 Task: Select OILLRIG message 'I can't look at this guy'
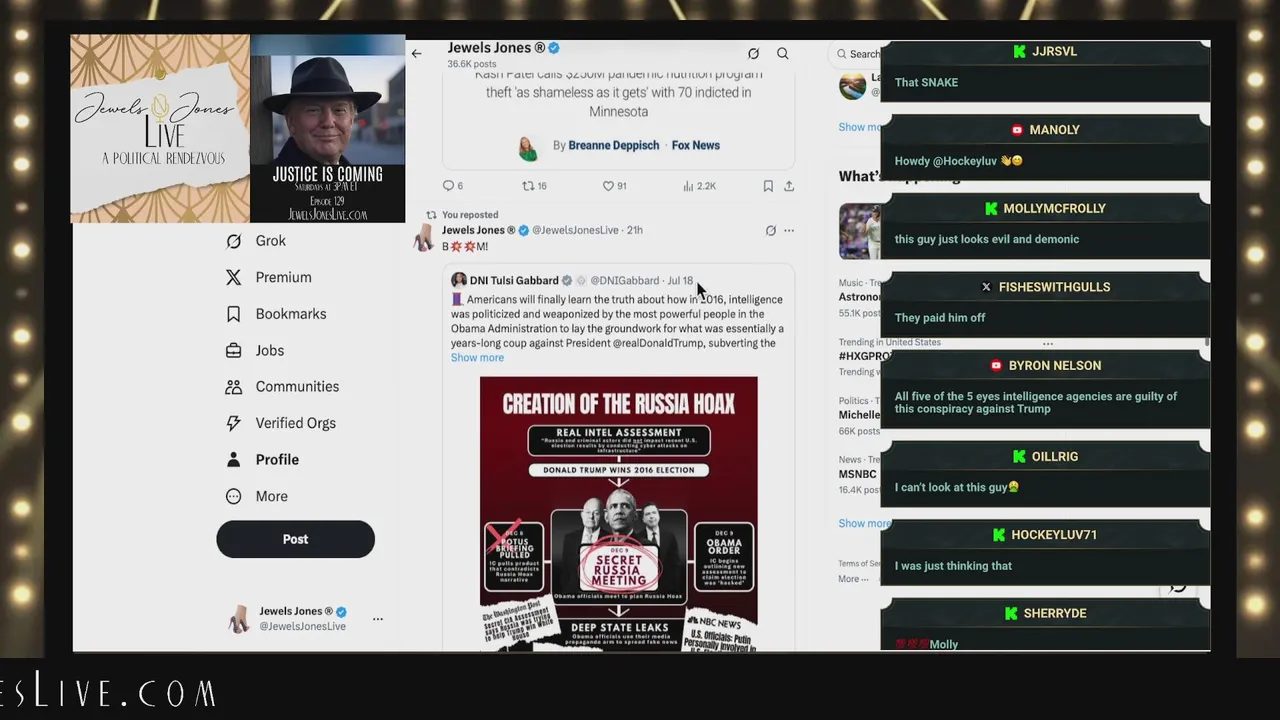pos(956,488)
